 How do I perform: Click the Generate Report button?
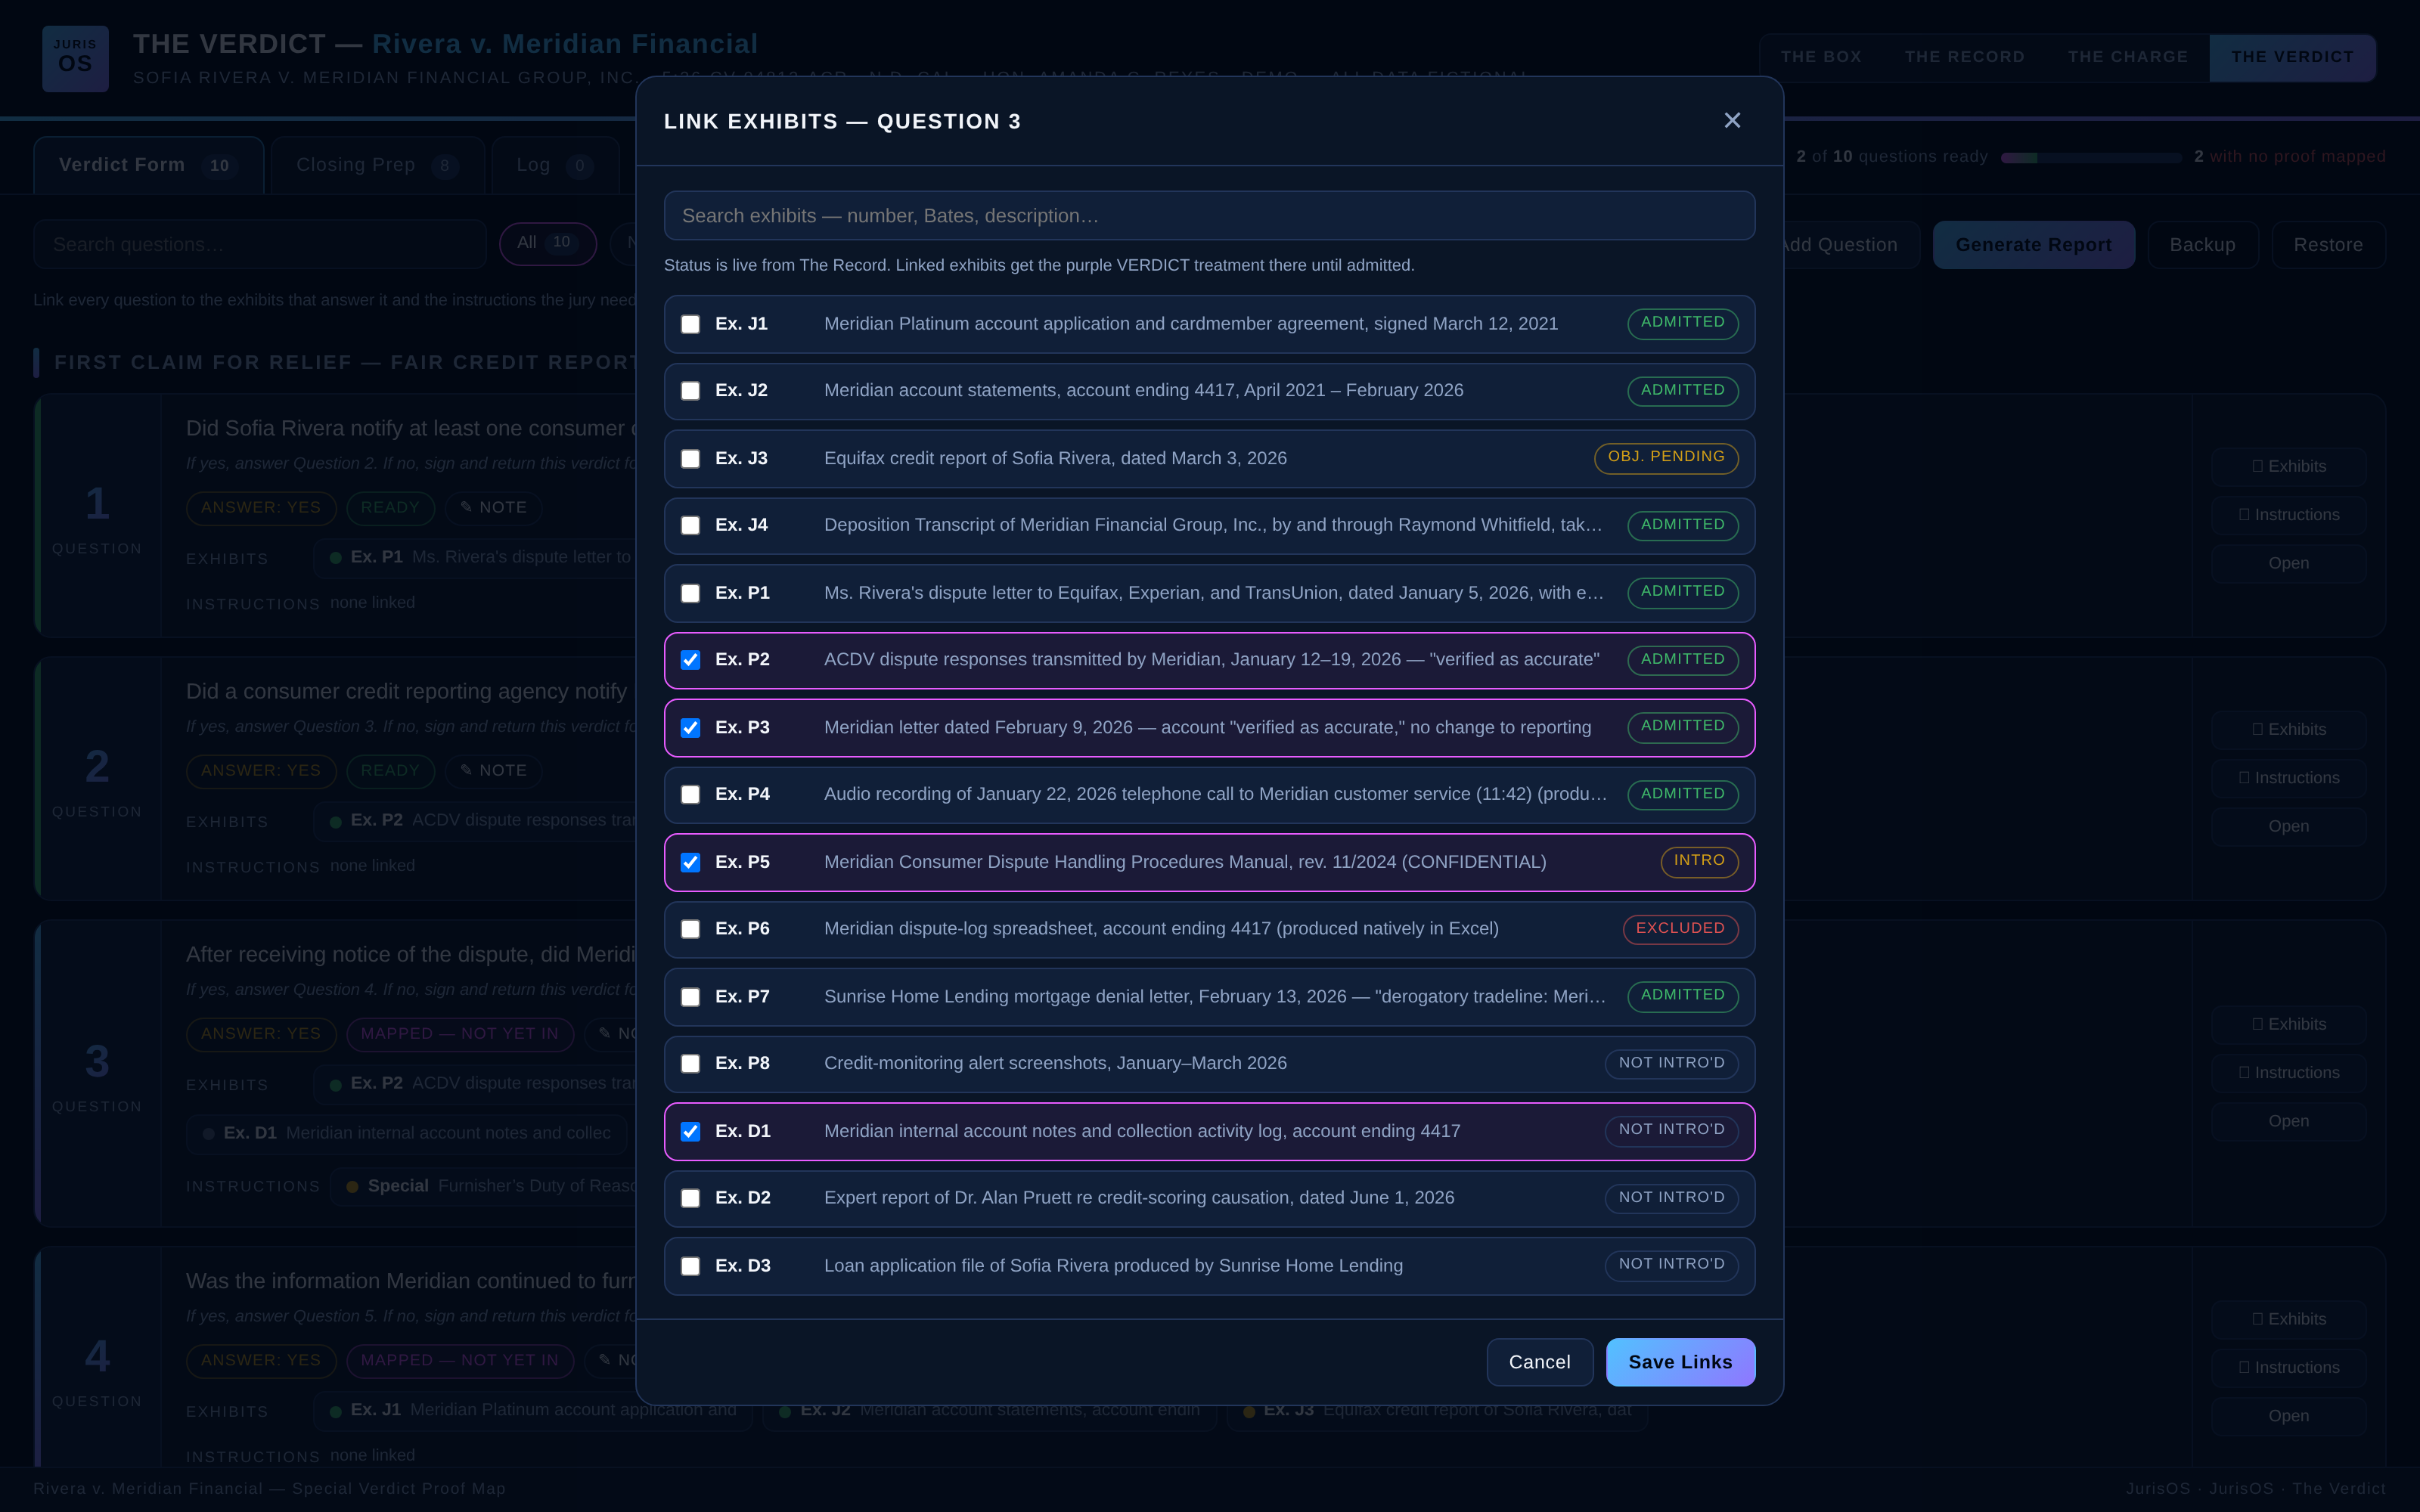(x=2033, y=245)
